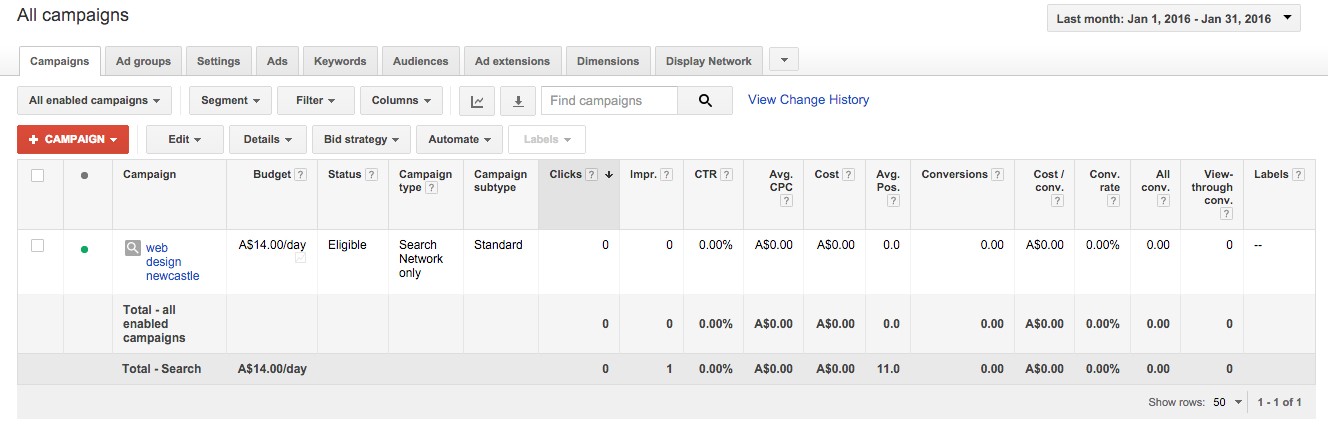Switch to the Display Network tab

(x=708, y=61)
